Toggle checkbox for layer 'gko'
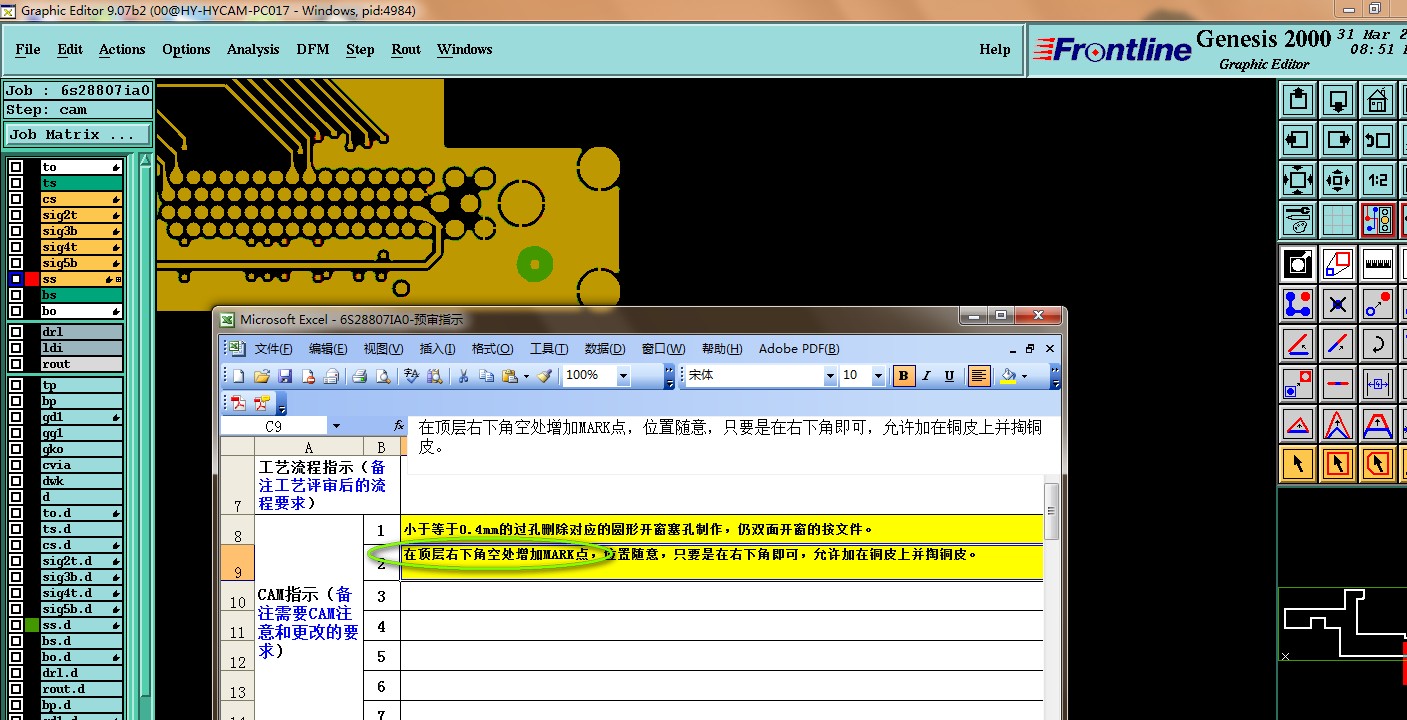Viewport: 1407px width, 720px height. 16,449
